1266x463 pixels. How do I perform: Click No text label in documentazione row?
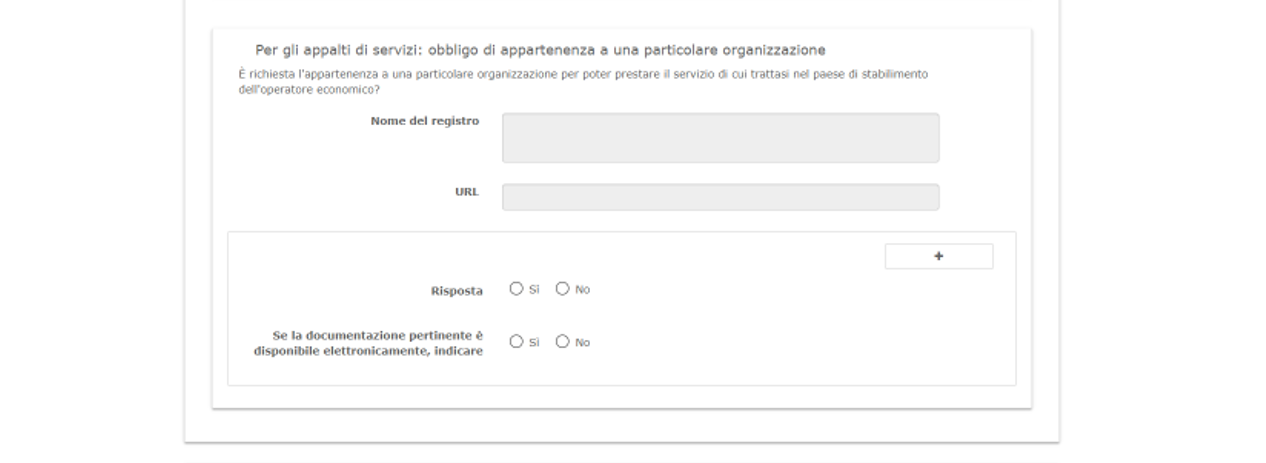(582, 343)
